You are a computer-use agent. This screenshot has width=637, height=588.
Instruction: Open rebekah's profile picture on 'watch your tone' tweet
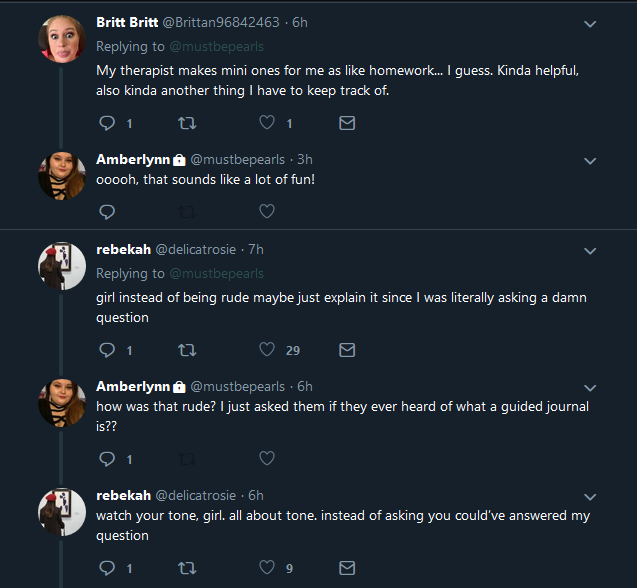tap(62, 512)
